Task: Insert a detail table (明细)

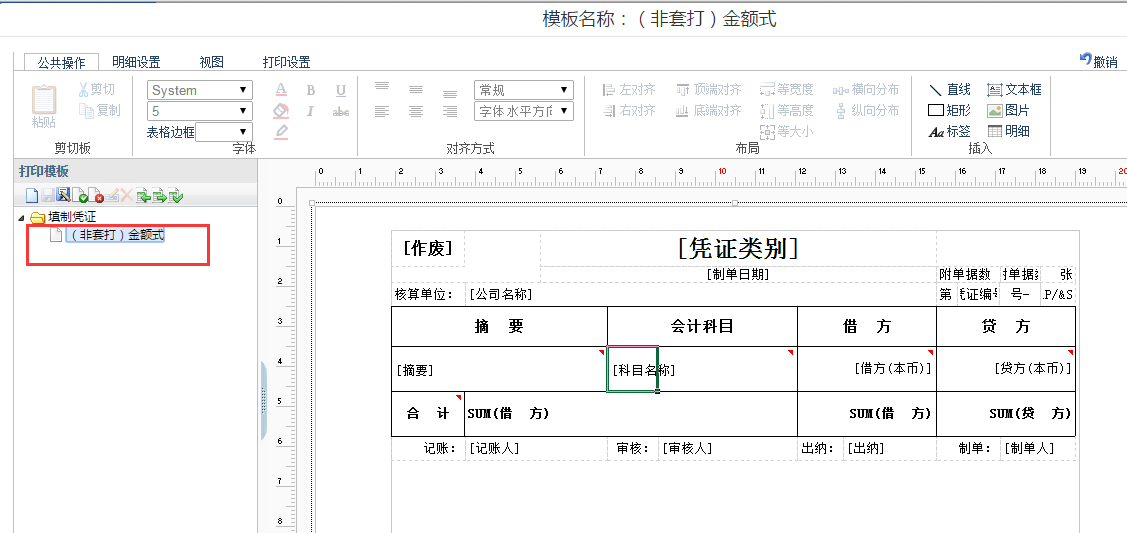Action: click(1008, 132)
